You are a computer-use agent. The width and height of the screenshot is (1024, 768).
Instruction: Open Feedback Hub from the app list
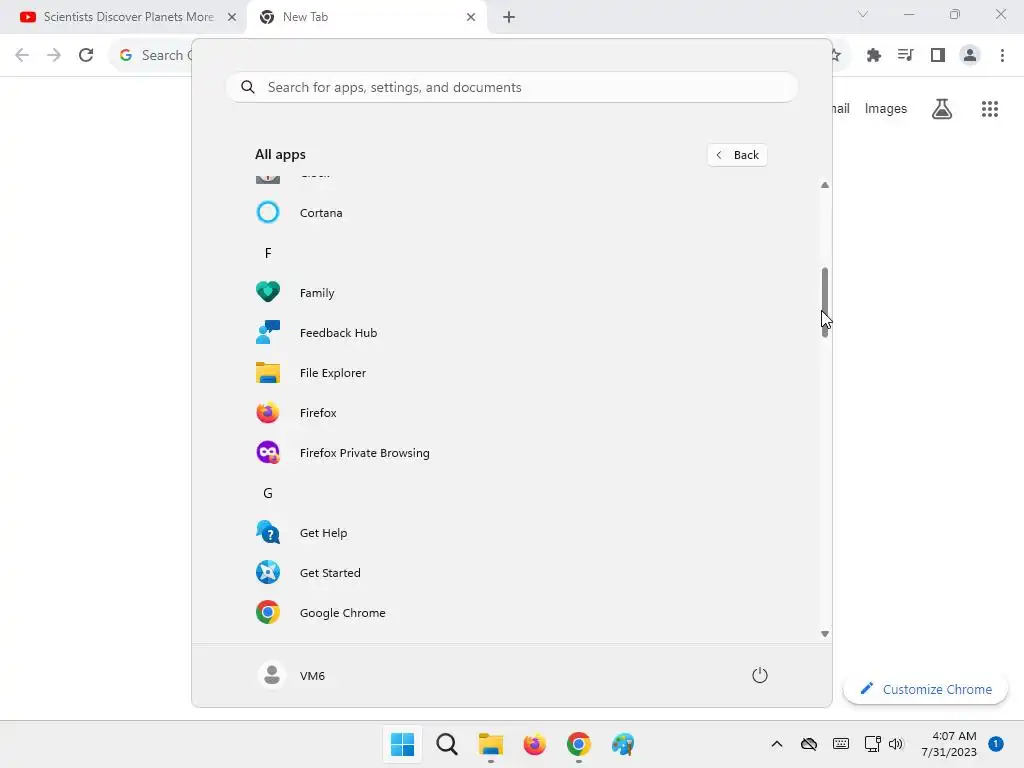(511, 332)
